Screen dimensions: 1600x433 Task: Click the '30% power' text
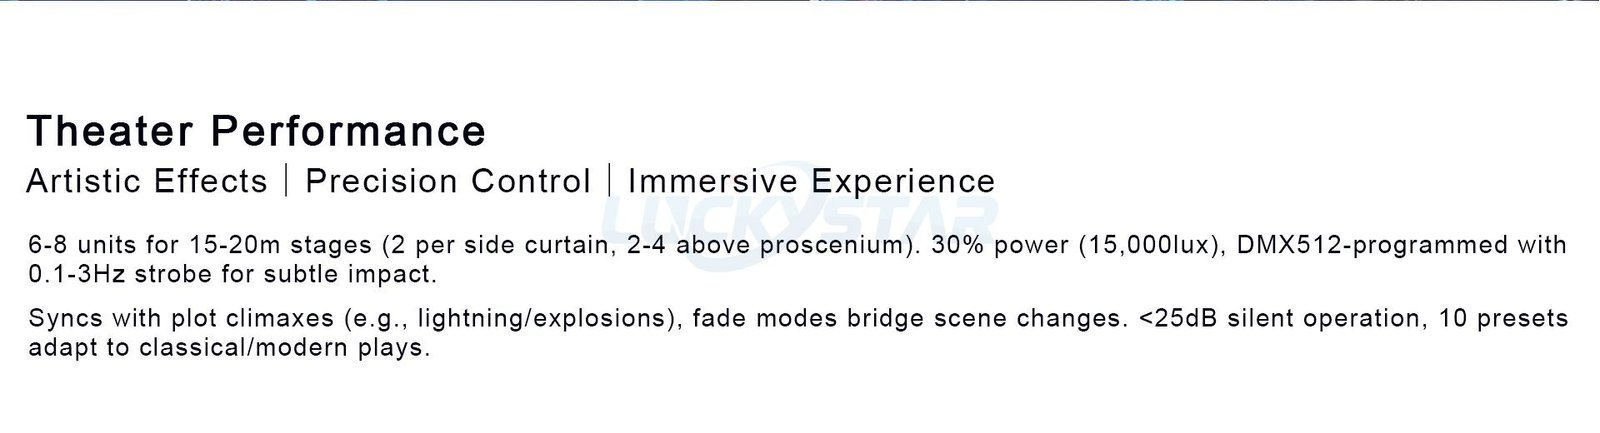[x=996, y=245]
